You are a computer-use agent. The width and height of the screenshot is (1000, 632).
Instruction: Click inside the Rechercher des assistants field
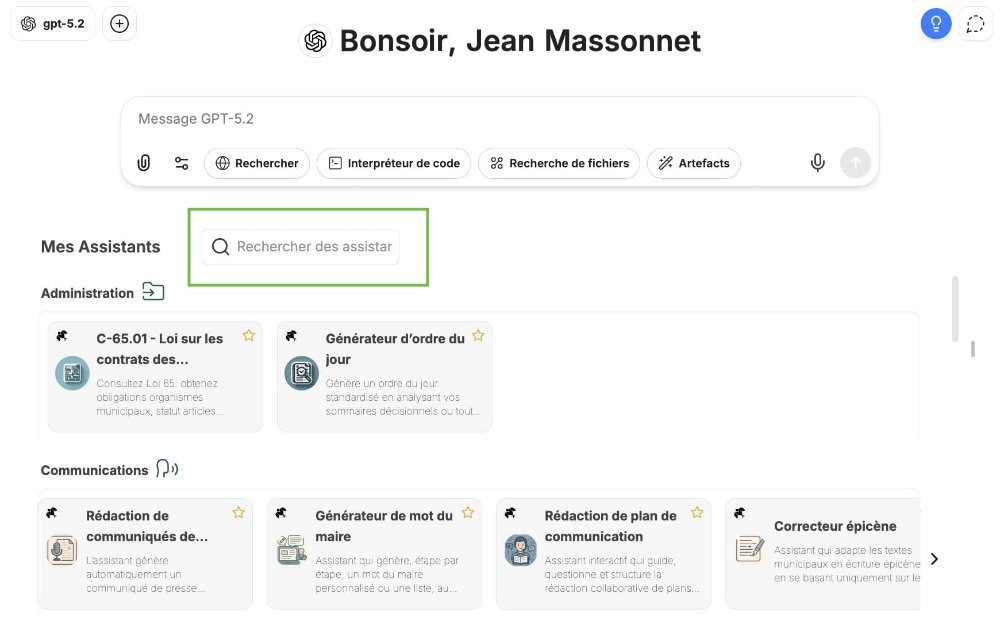coord(310,246)
